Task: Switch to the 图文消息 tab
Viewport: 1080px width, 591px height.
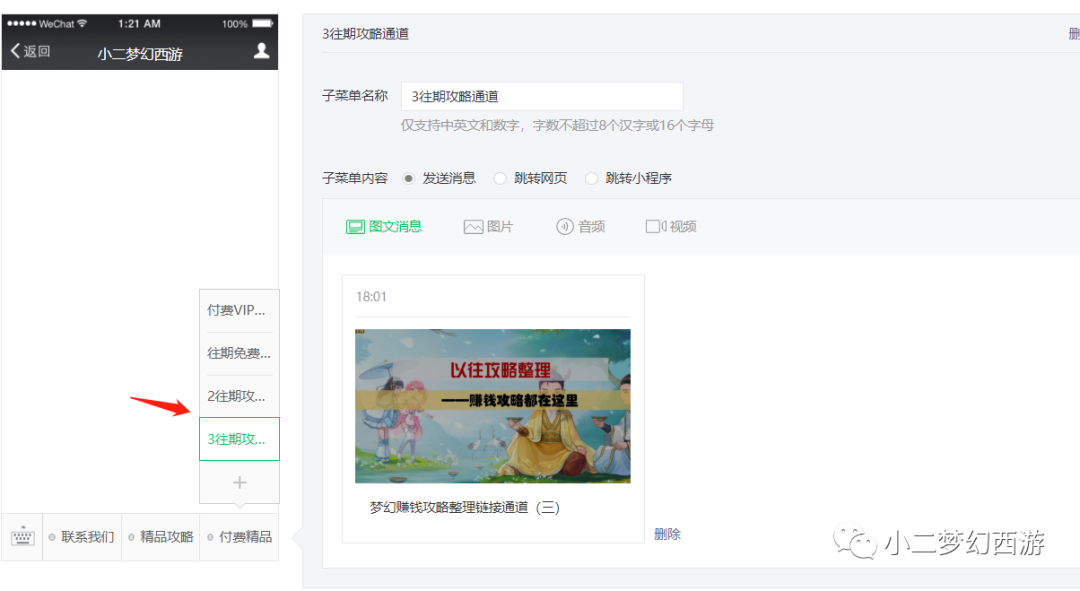Action: click(384, 227)
